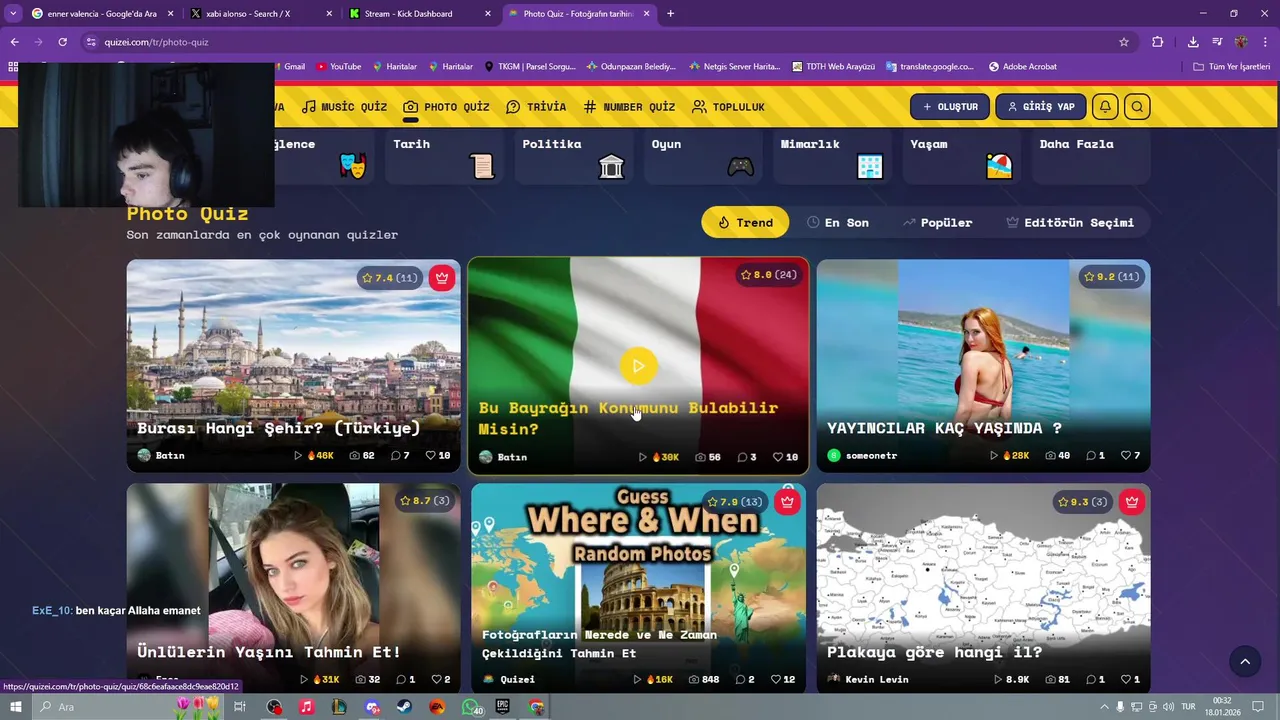Click the 8.7 star rating on Ünlülerin quiz
The image size is (1280, 720).
(x=425, y=501)
